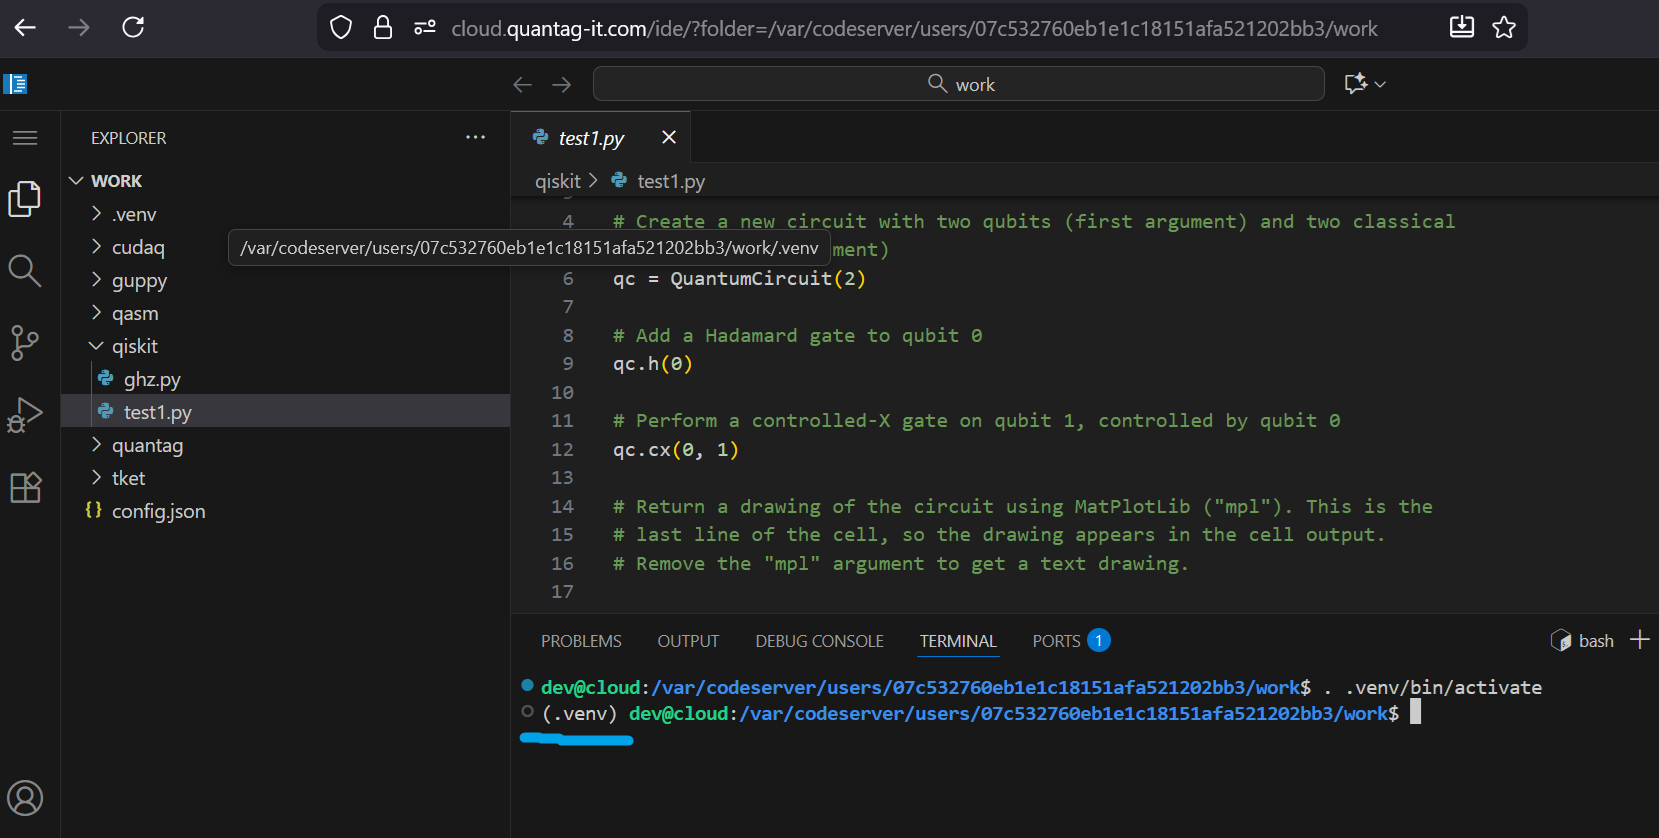
Task: Open the Search view icon
Action: pyautogui.click(x=25, y=271)
